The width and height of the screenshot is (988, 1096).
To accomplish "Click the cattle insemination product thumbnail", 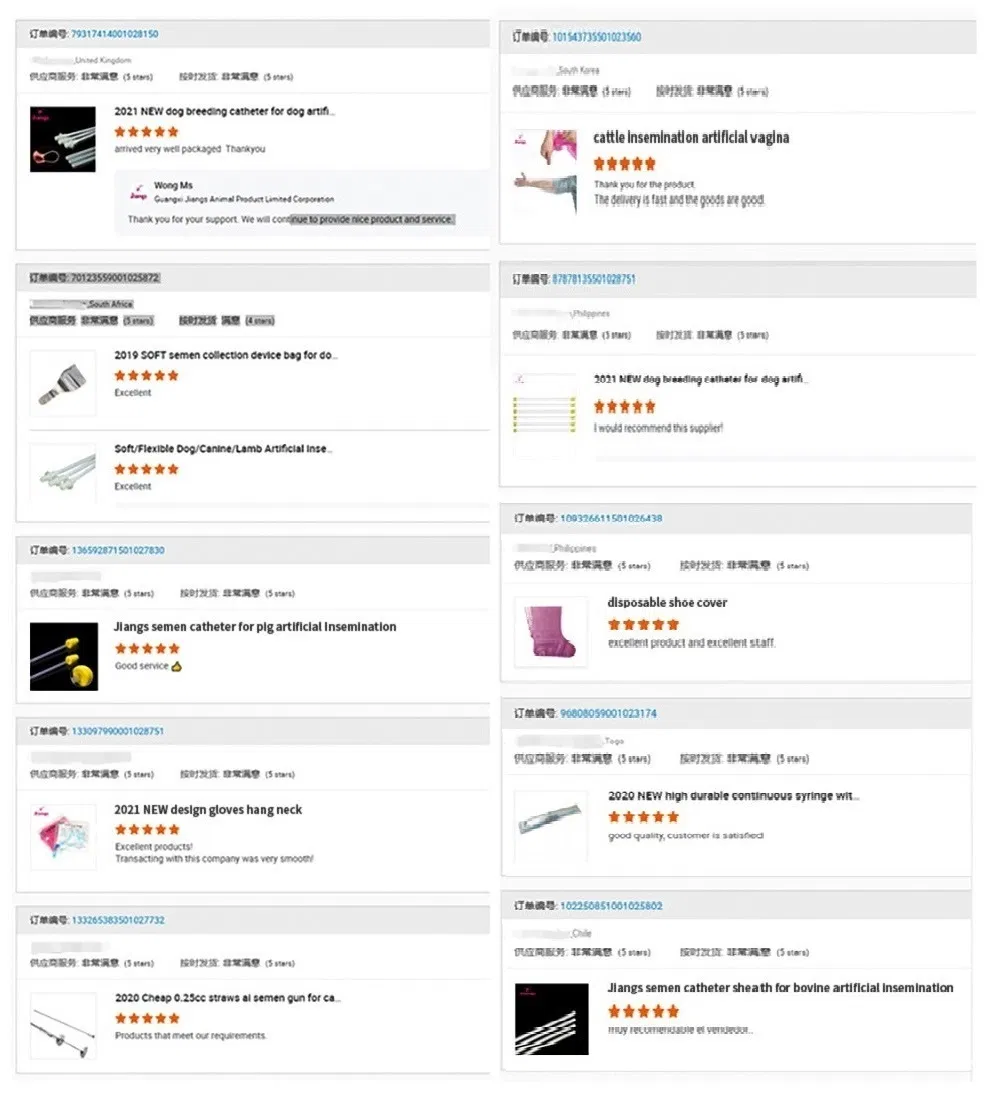I will click(545, 172).
